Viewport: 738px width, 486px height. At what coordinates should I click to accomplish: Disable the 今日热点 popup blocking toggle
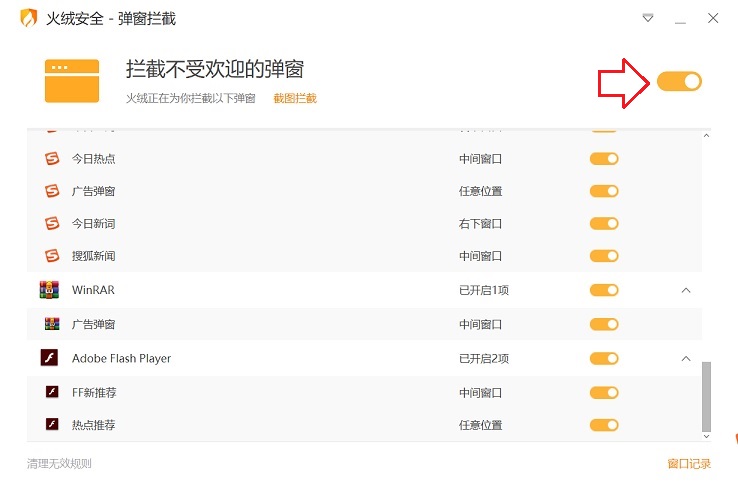click(x=604, y=158)
